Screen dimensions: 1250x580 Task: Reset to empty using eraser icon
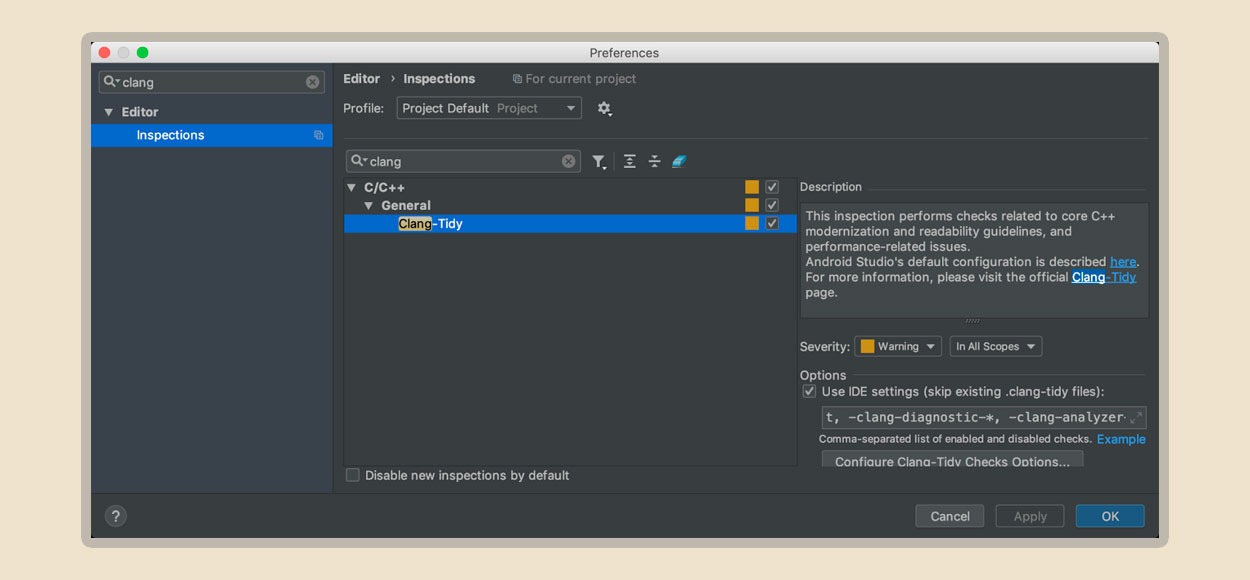tap(679, 161)
